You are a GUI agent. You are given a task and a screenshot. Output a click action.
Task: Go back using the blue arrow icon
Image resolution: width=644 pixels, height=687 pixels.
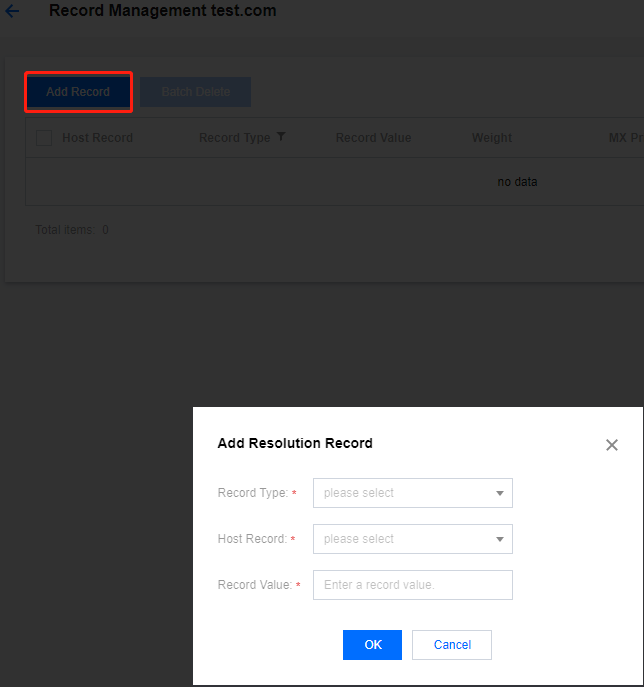coord(12,11)
